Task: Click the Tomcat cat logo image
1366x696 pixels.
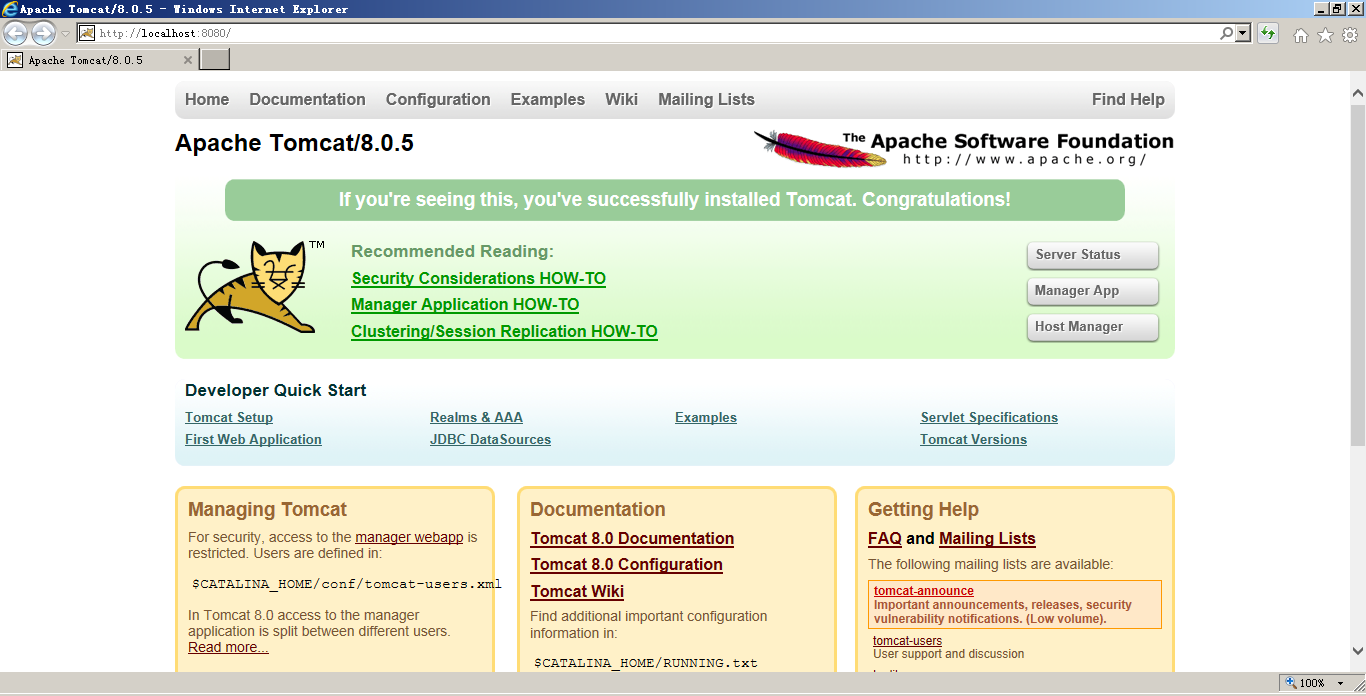Action: click(254, 287)
